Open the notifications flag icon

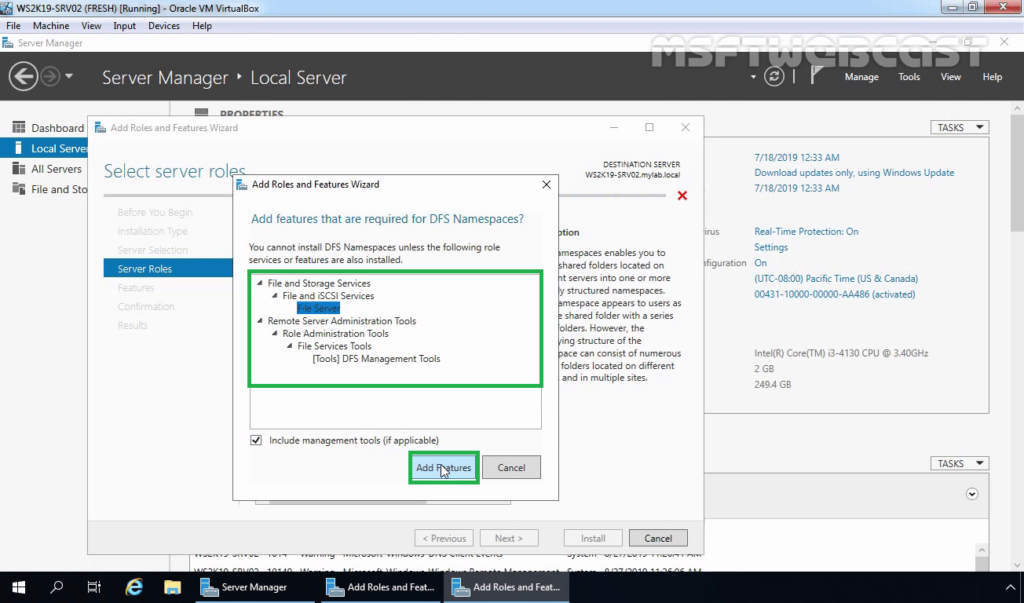tap(816, 75)
